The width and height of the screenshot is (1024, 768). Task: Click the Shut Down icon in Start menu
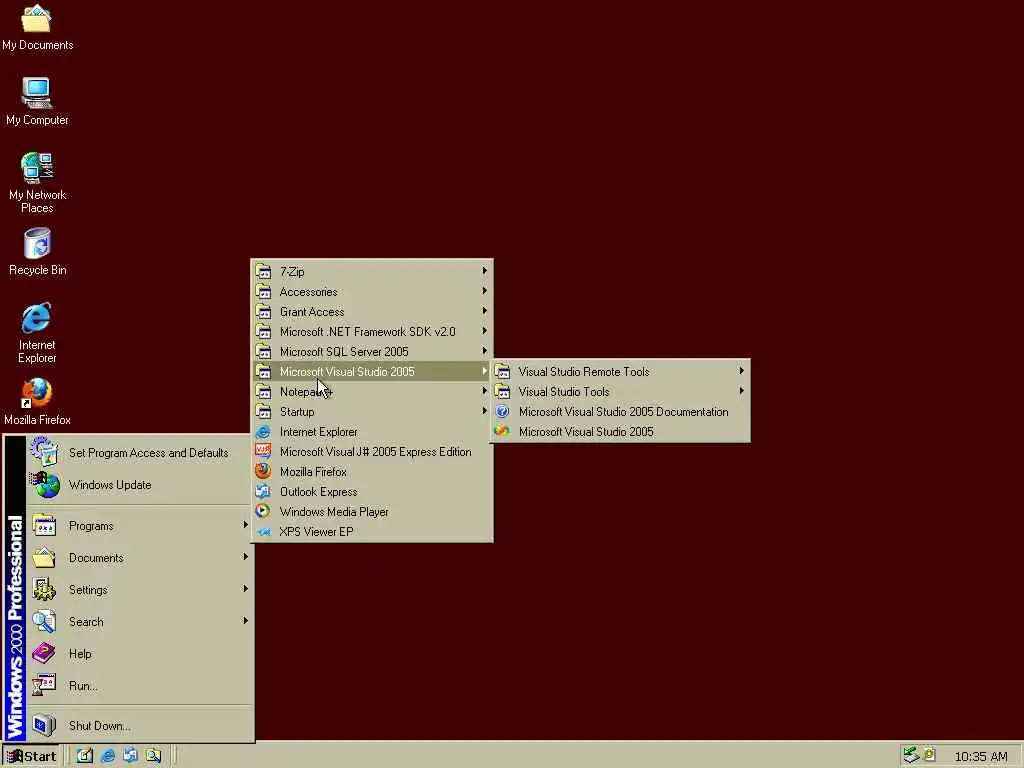[44, 726]
